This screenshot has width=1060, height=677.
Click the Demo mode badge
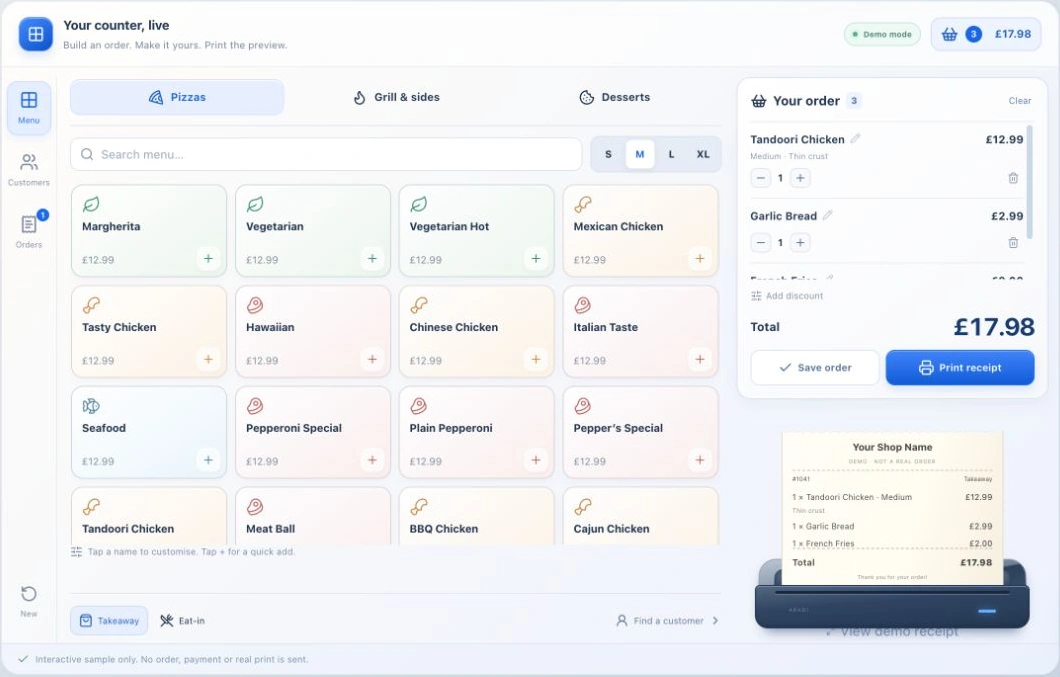point(882,34)
